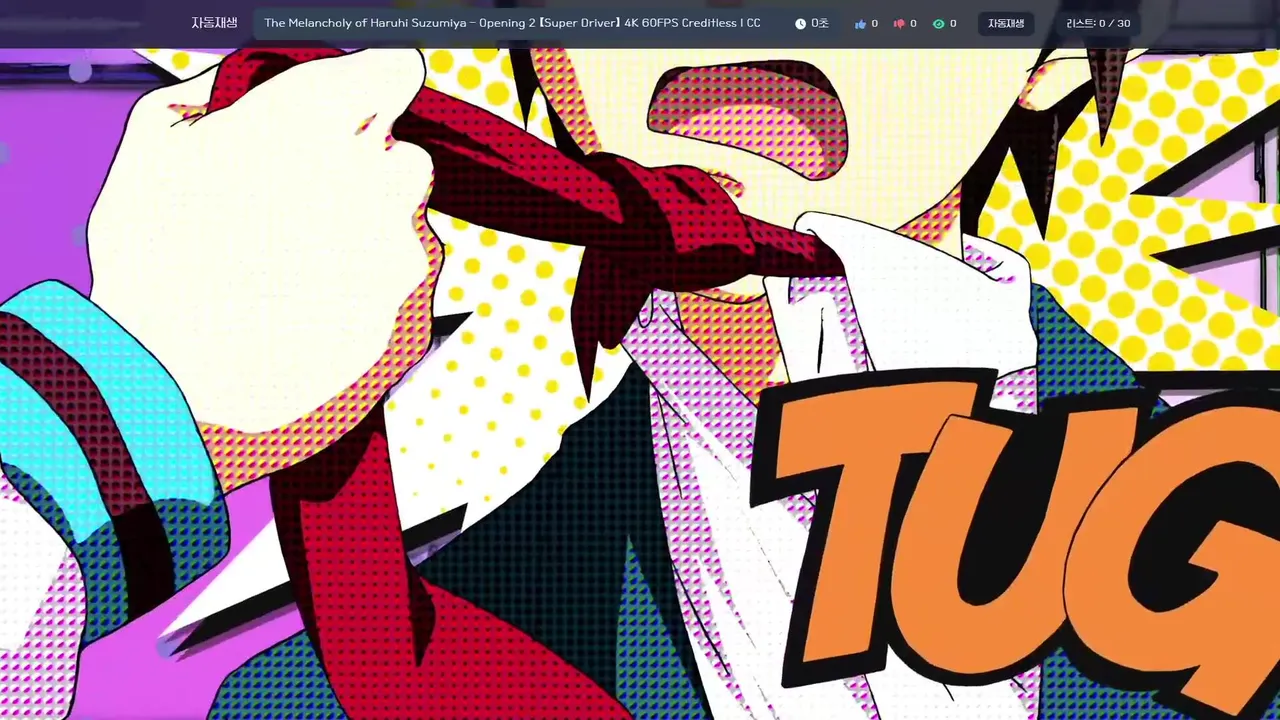Click the thumbs-down dislike icon
The width and height of the screenshot is (1280, 720).
click(x=899, y=24)
